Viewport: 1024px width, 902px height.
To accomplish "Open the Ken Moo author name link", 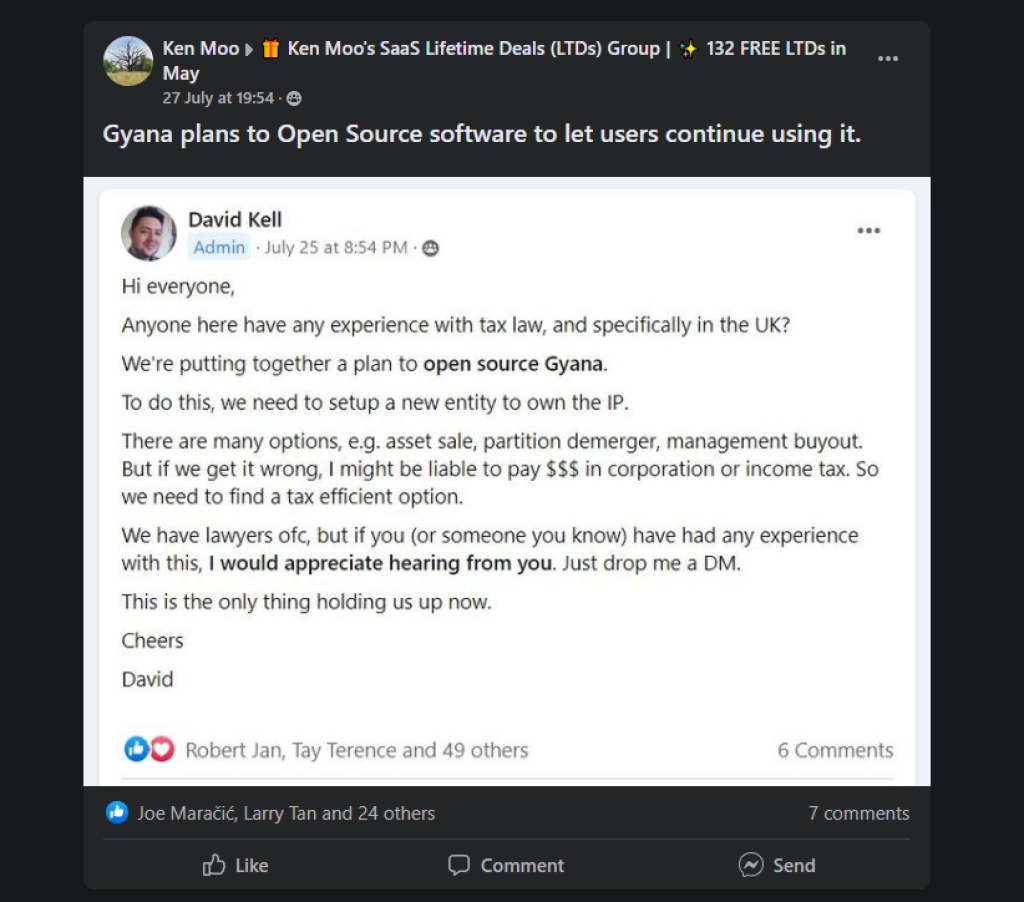I will pyautogui.click(x=200, y=48).
